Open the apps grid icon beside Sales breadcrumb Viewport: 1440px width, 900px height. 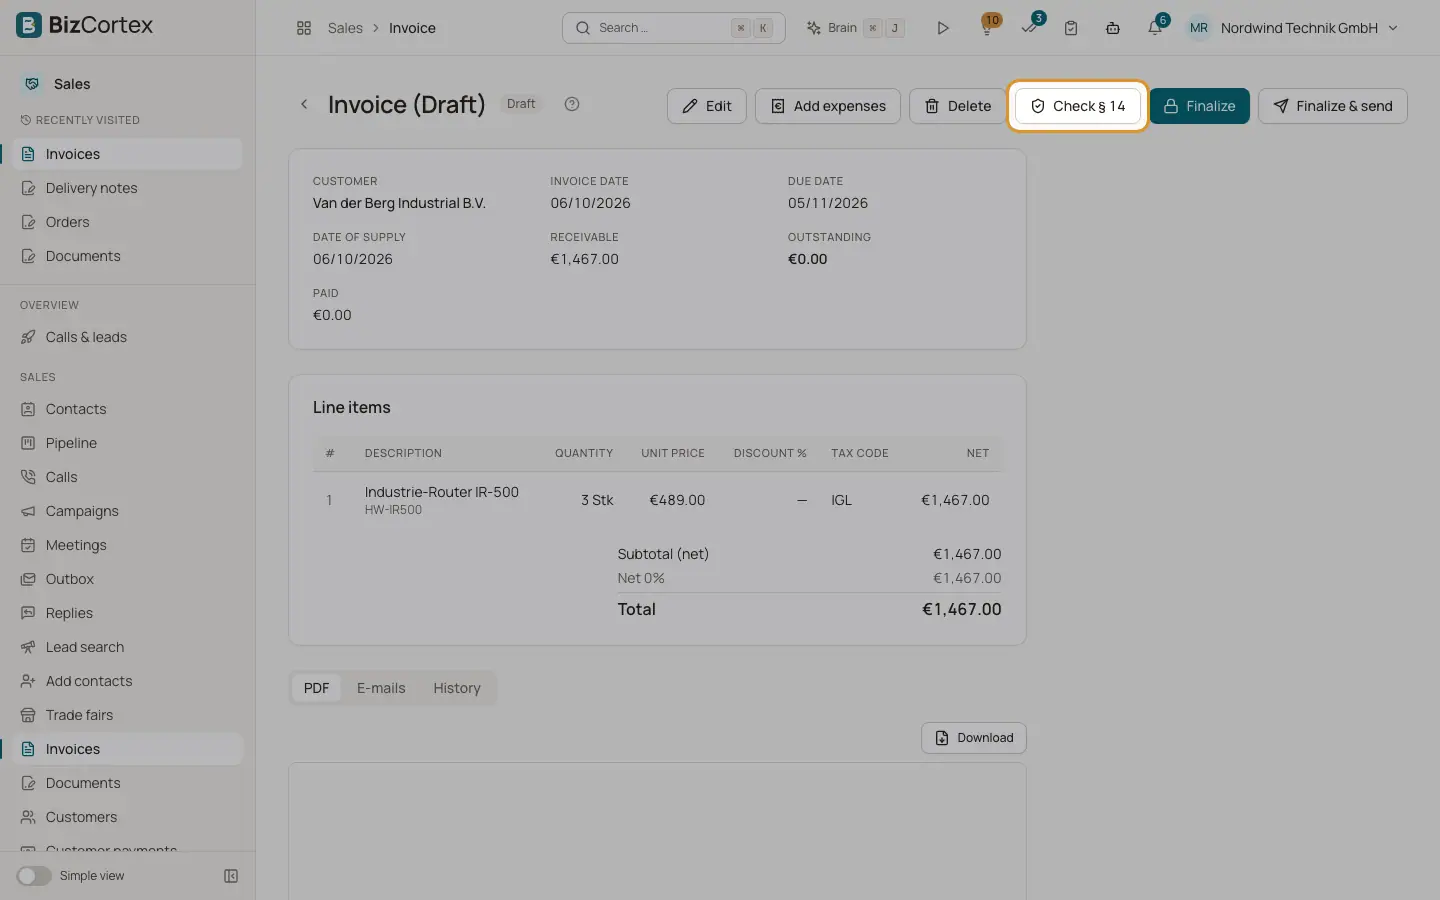304,28
